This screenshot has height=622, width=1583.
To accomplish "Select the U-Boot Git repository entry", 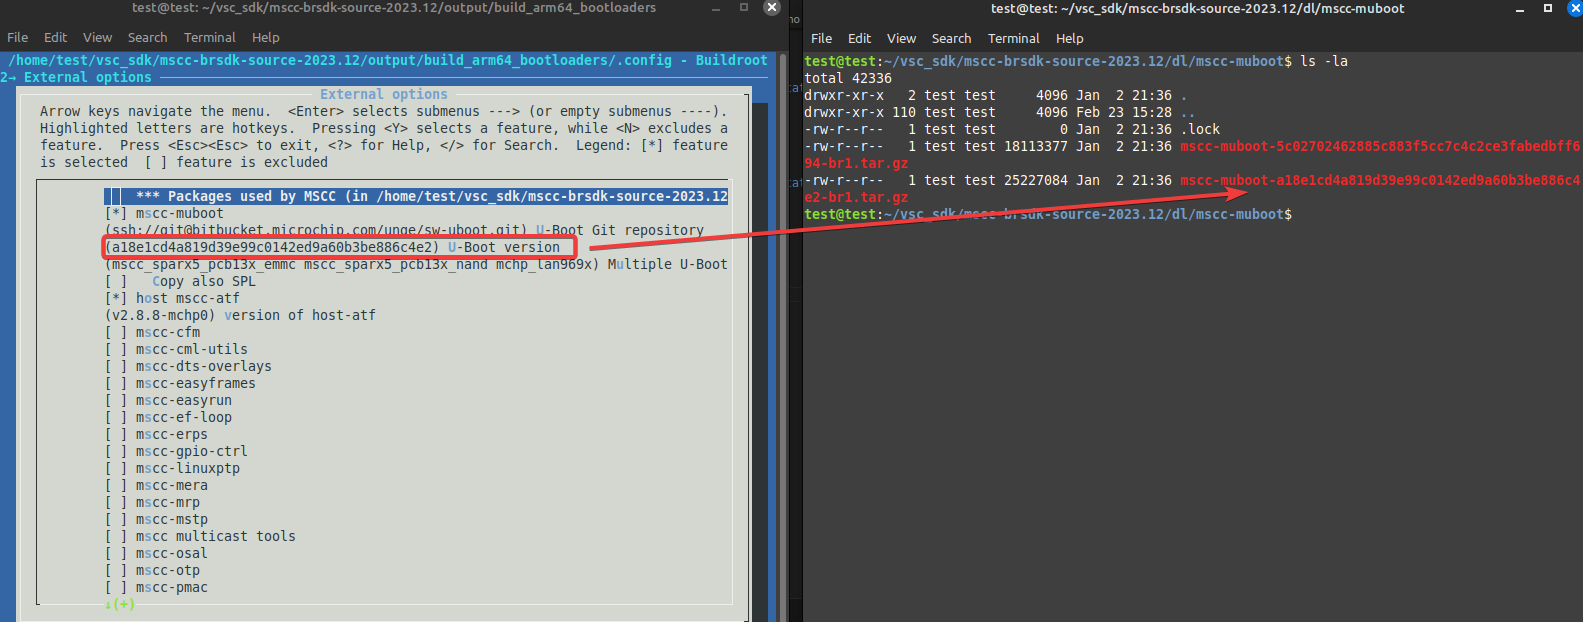I will point(404,230).
